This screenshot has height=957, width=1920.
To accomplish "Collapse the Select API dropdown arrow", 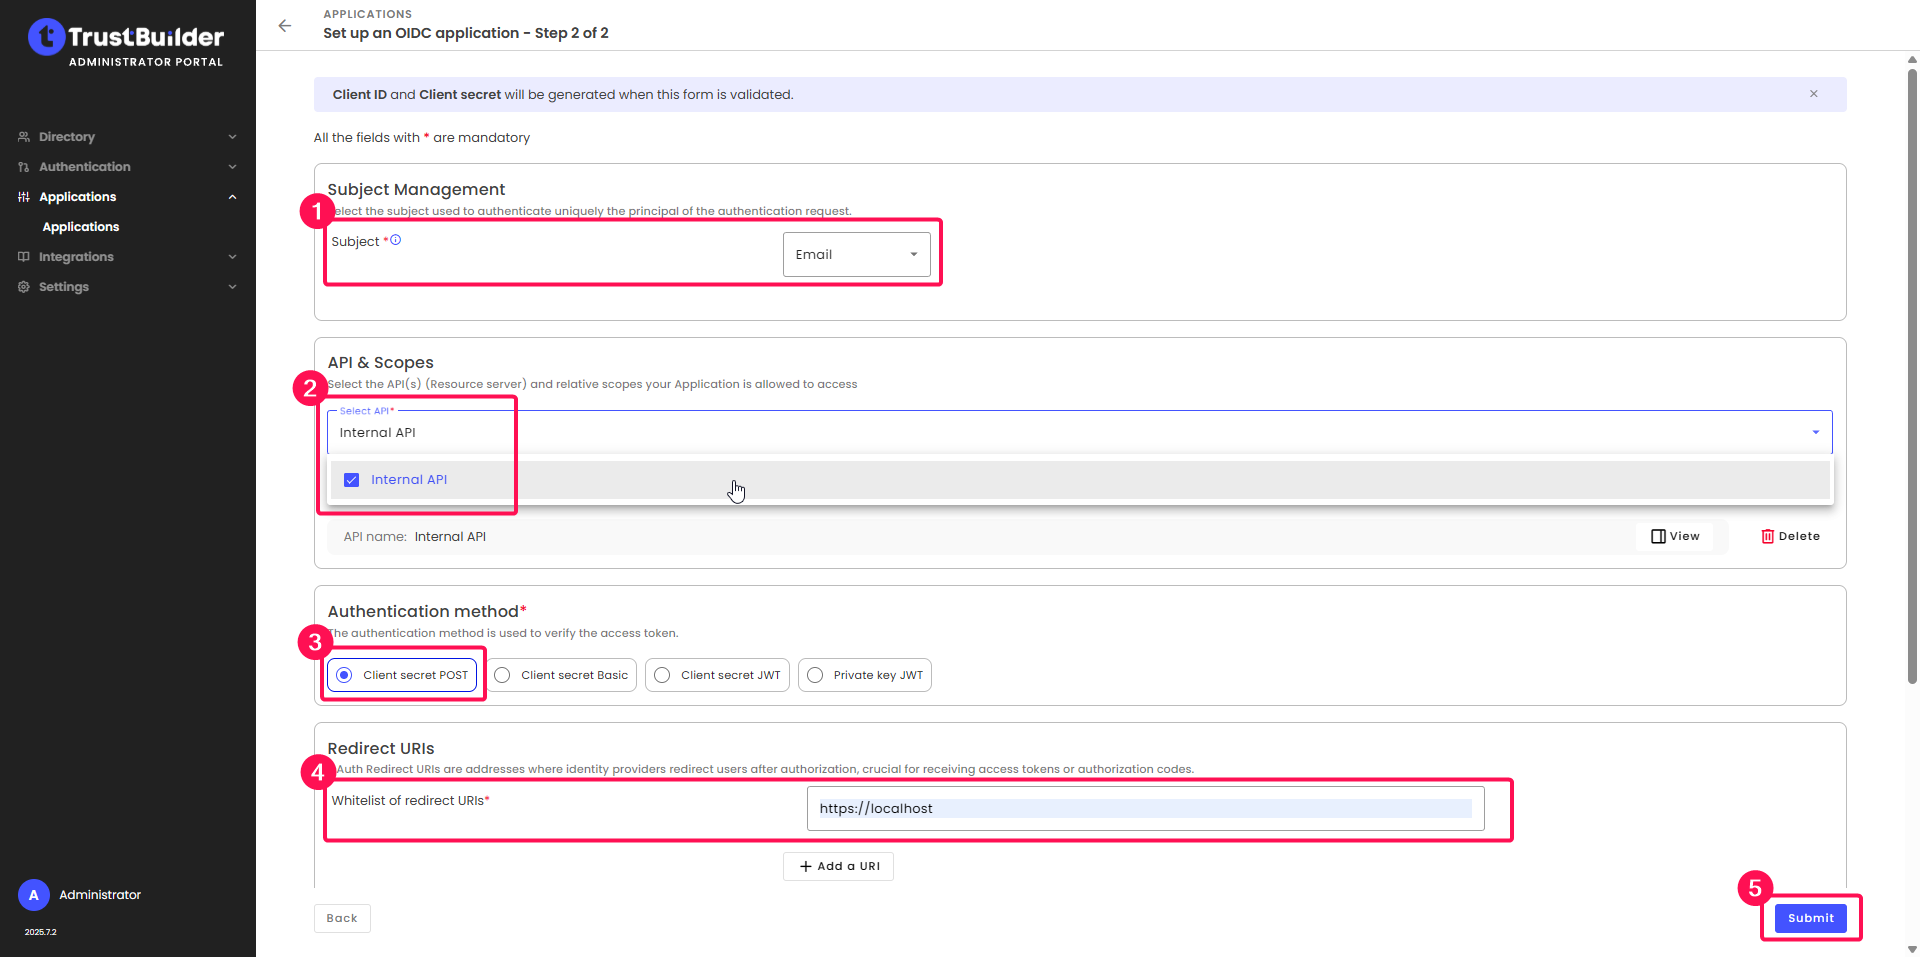I will 1815,432.
